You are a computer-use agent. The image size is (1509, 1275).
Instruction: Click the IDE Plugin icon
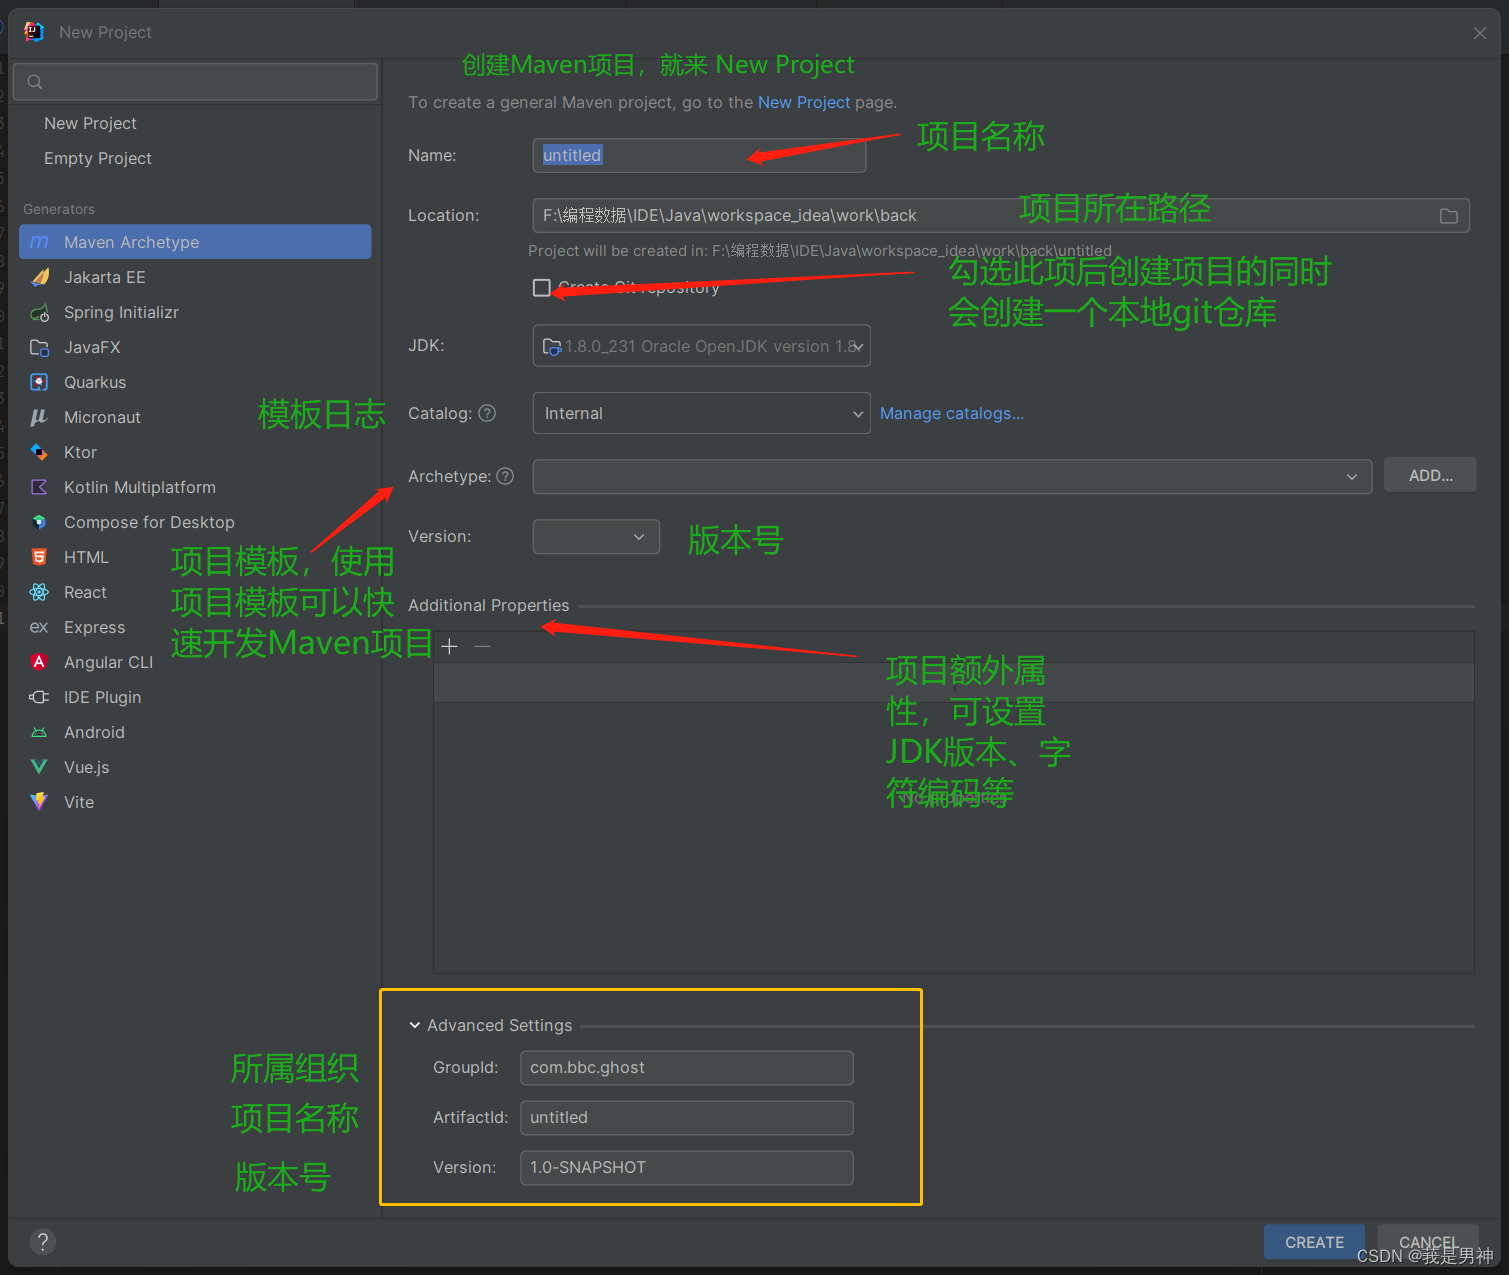point(40,697)
